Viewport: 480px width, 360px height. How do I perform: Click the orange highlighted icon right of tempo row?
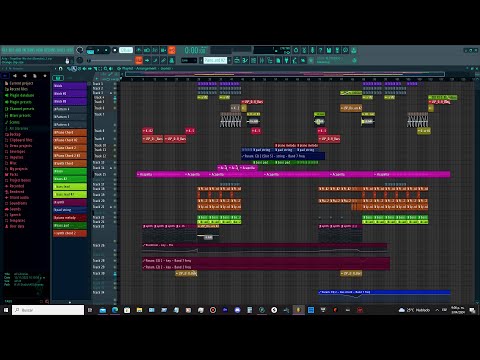coord(172,50)
